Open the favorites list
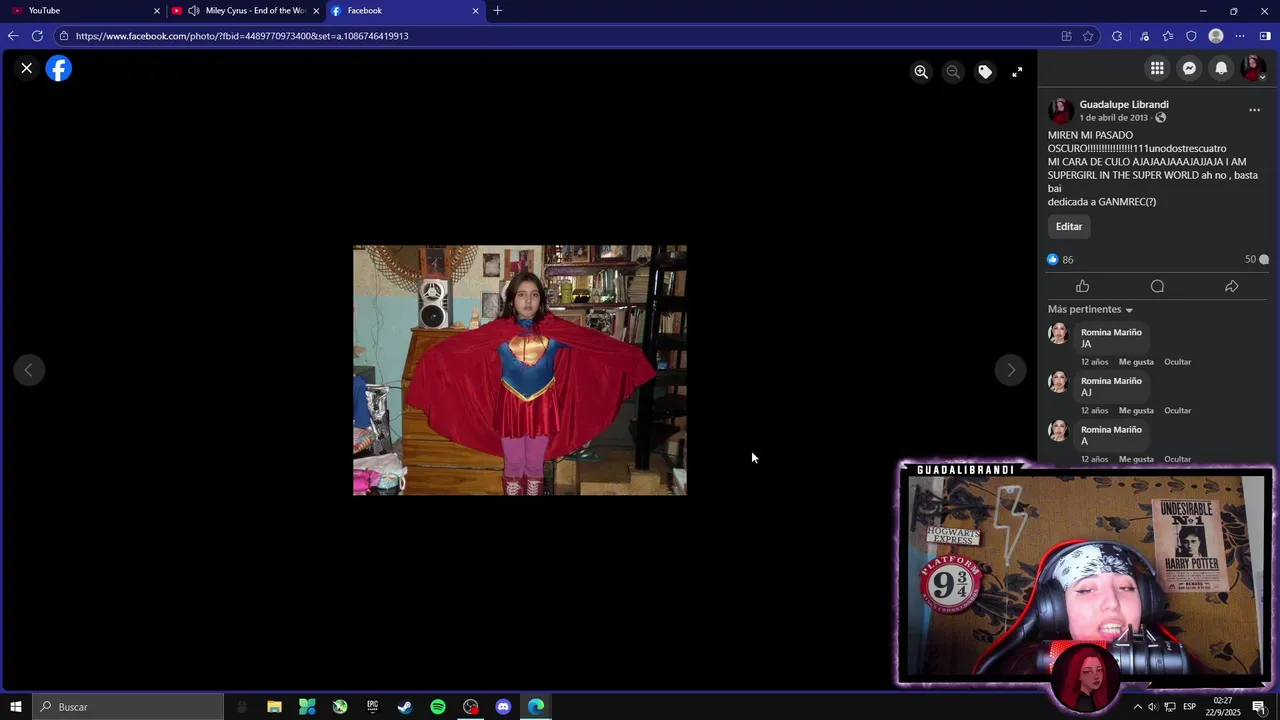 [1168, 36]
